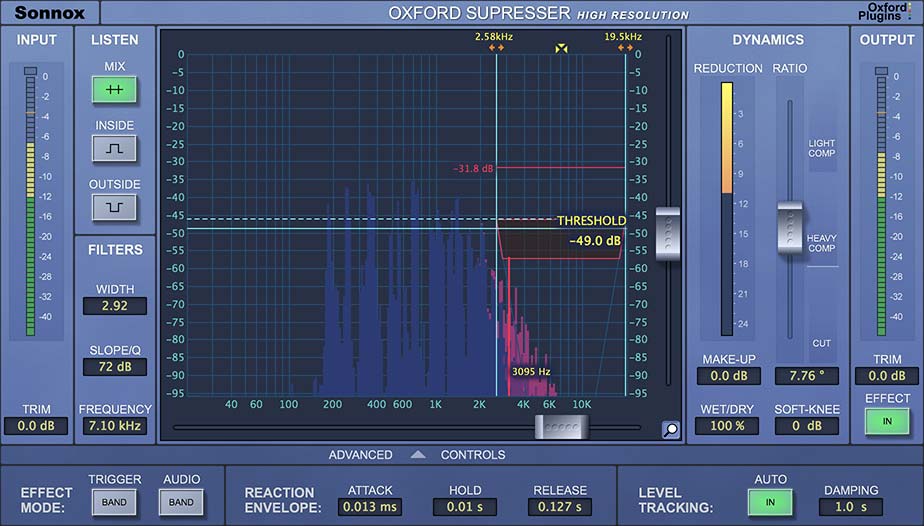Click the Oxford Plugins logo

coord(883,12)
